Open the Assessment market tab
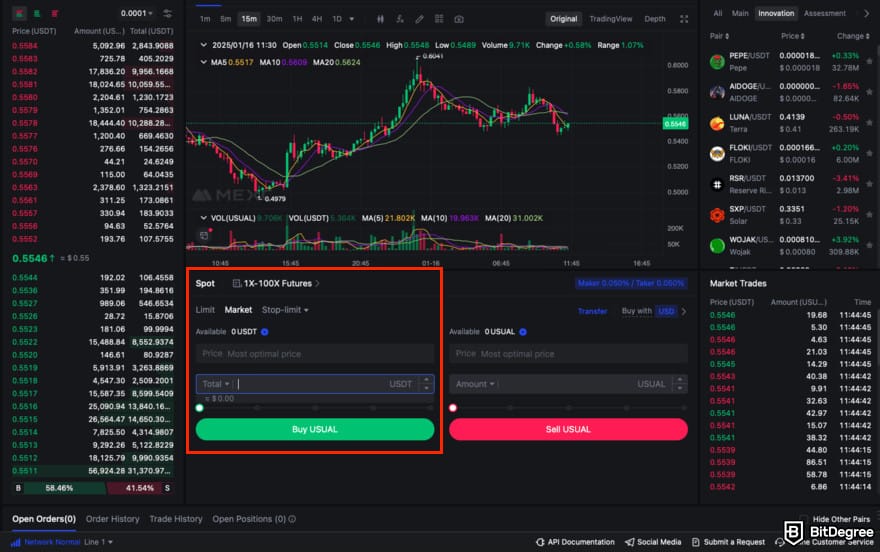This screenshot has width=880, height=552. [824, 13]
